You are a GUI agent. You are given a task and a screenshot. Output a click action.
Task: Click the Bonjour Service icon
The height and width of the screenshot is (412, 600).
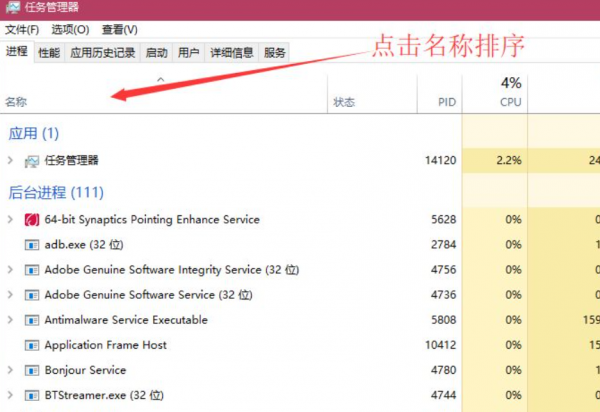tap(32, 370)
